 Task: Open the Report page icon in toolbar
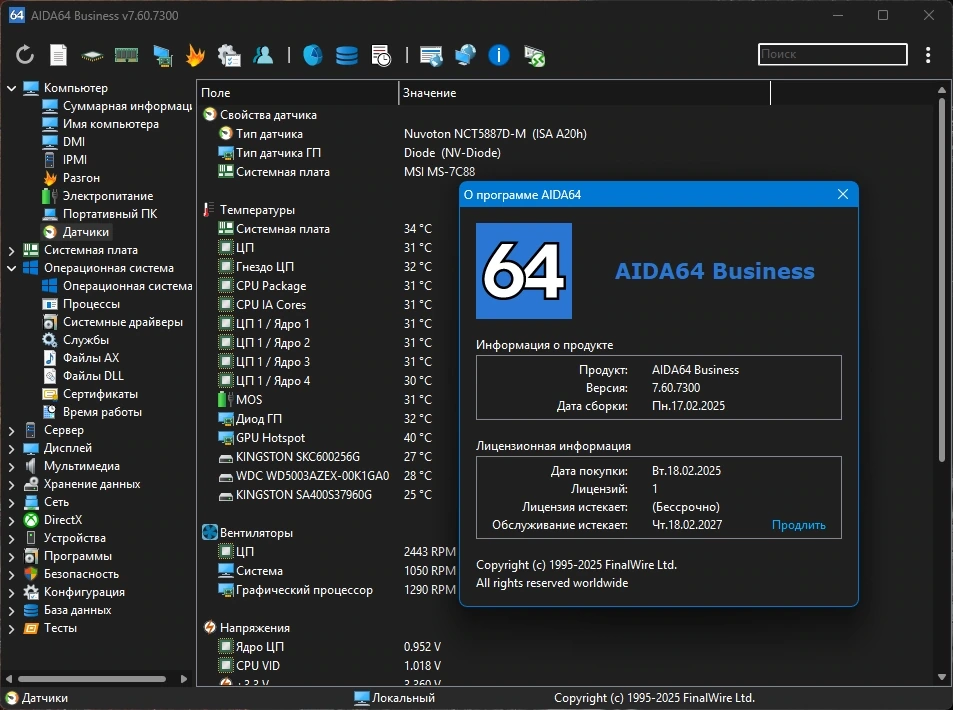tap(58, 55)
